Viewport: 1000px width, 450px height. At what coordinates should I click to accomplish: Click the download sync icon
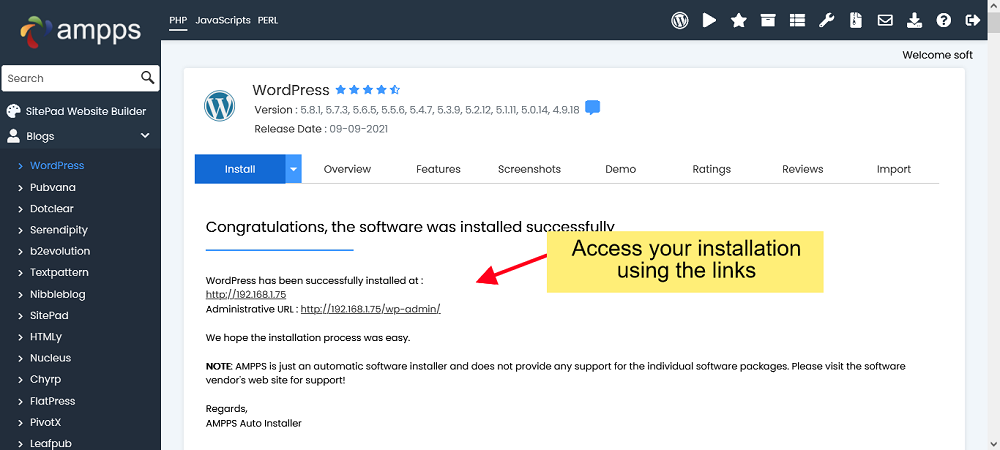coord(915,20)
